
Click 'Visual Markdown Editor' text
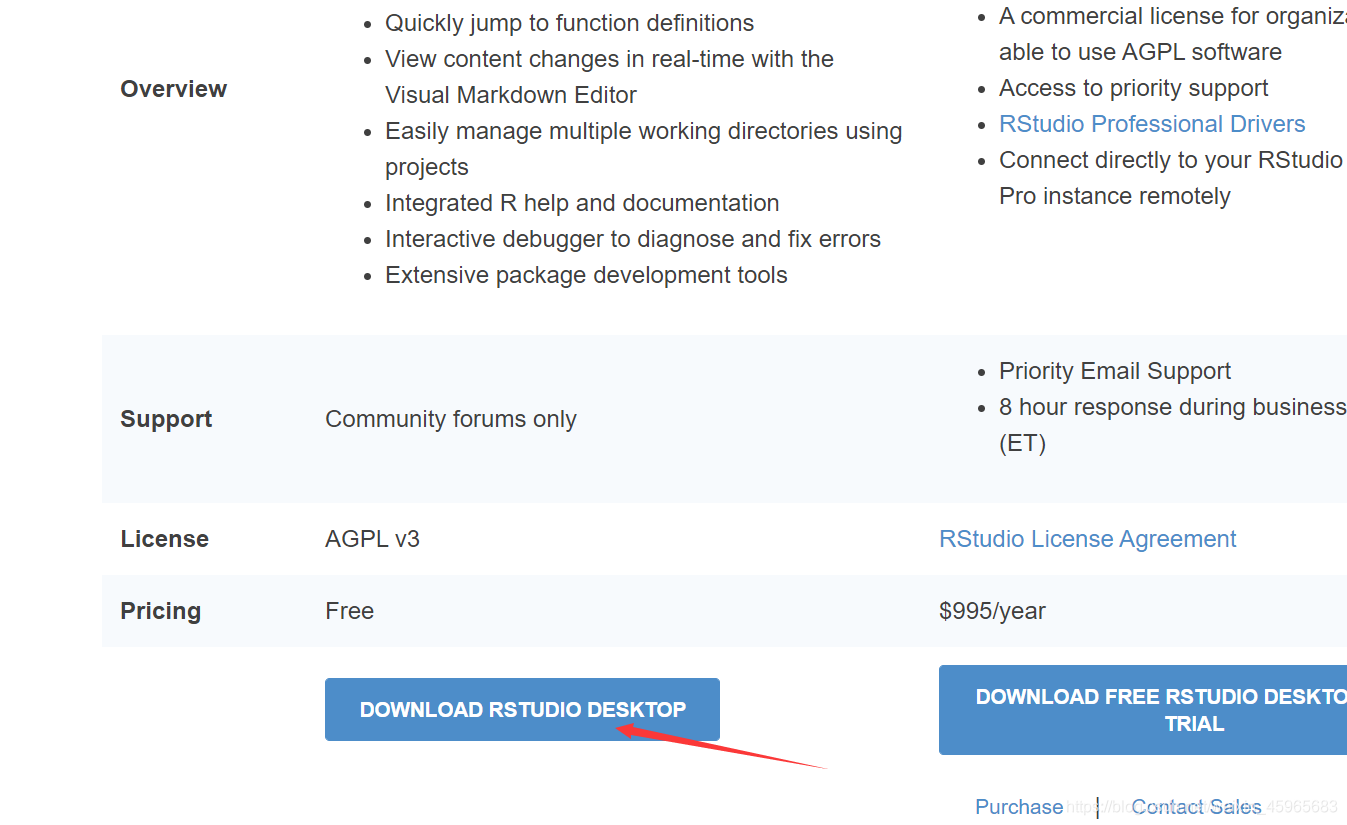[511, 95]
